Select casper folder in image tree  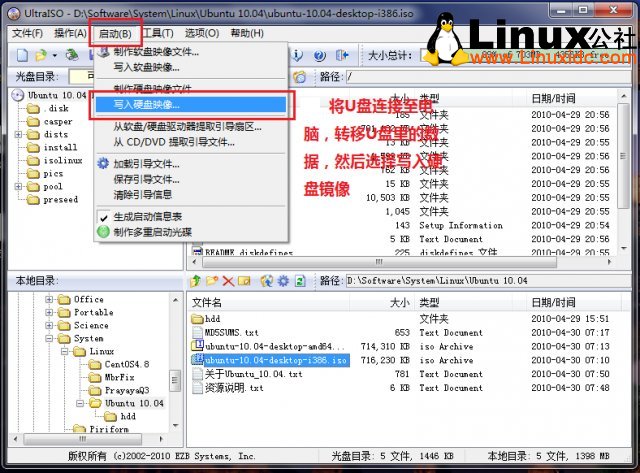[58, 122]
